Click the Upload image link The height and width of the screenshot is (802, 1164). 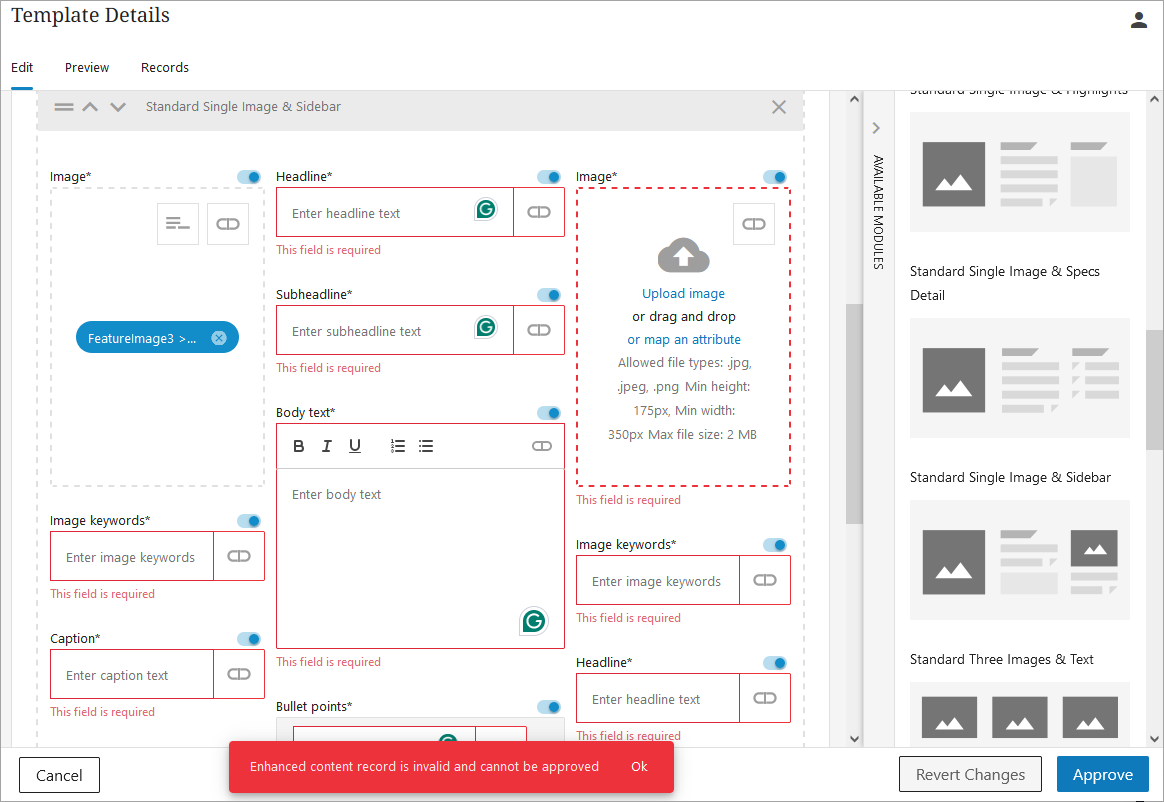pyautogui.click(x=683, y=294)
